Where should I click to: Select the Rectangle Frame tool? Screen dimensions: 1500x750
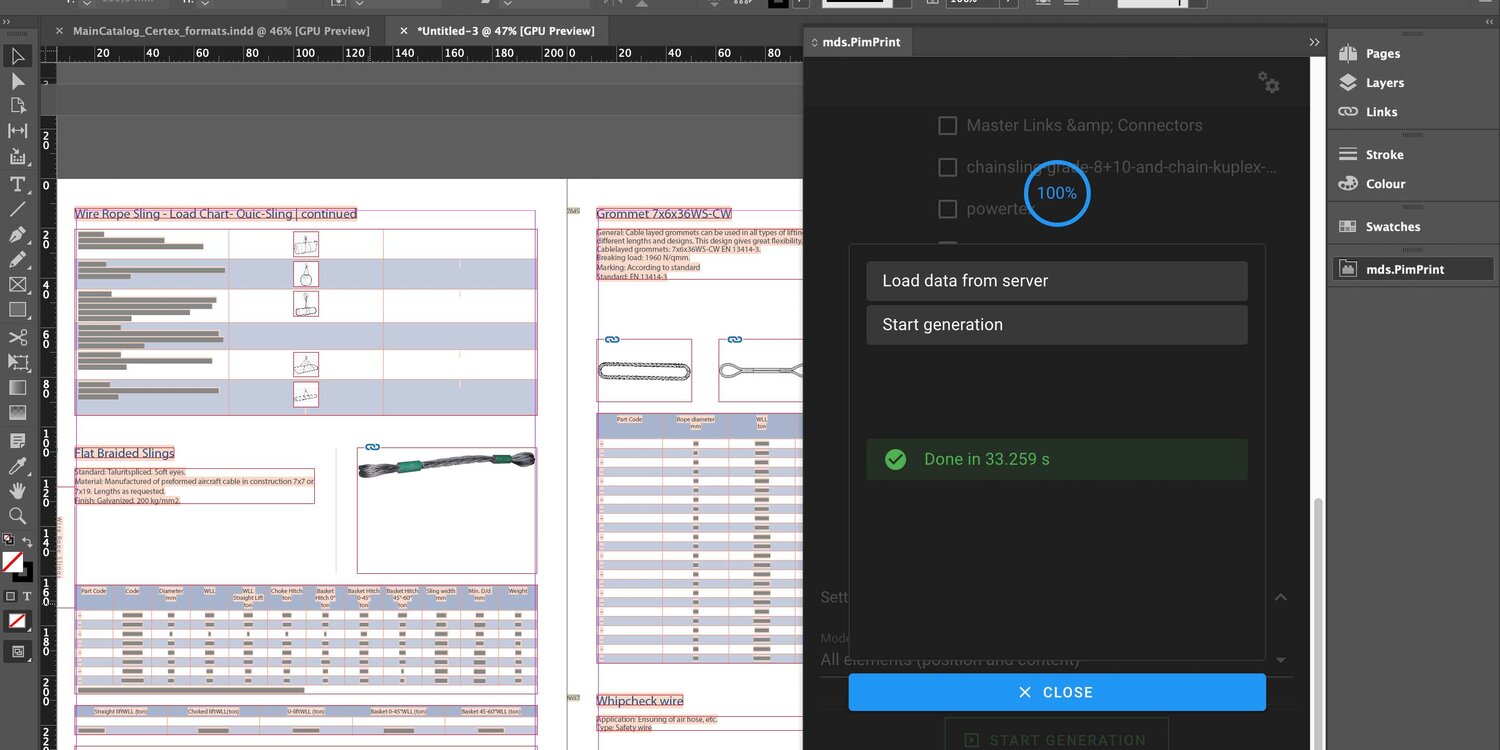pos(17,285)
